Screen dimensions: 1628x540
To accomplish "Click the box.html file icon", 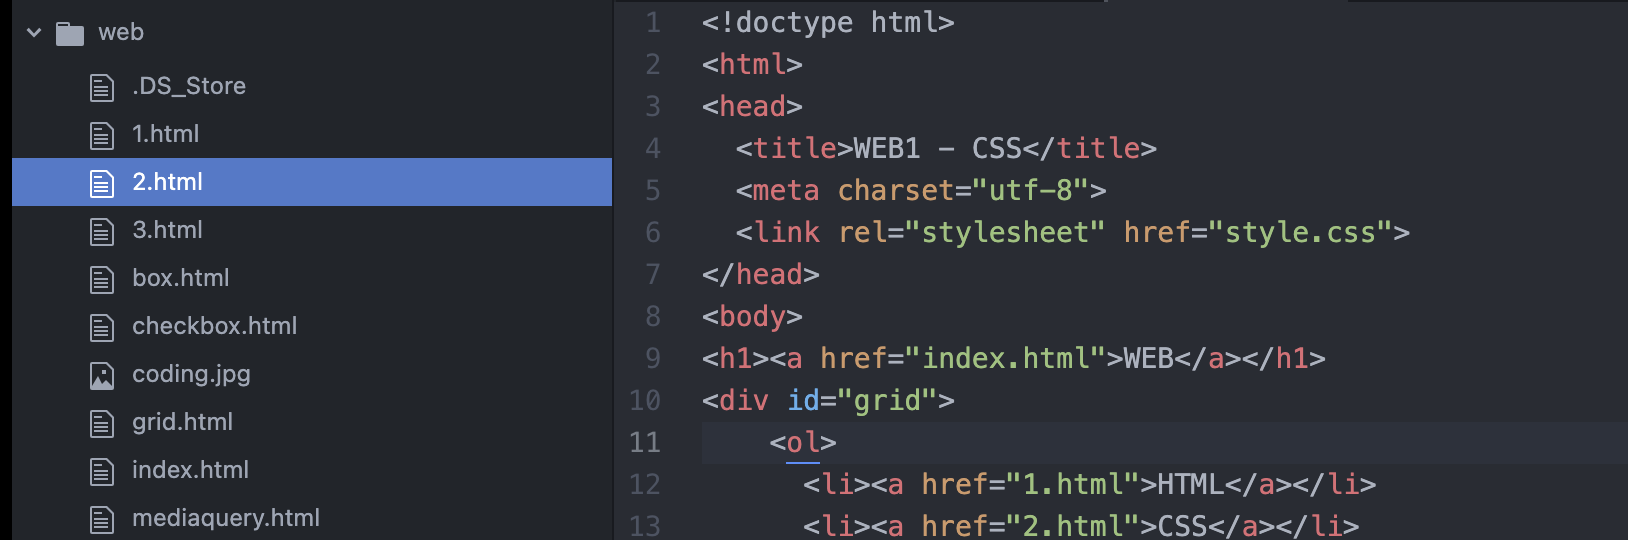I will click(102, 279).
